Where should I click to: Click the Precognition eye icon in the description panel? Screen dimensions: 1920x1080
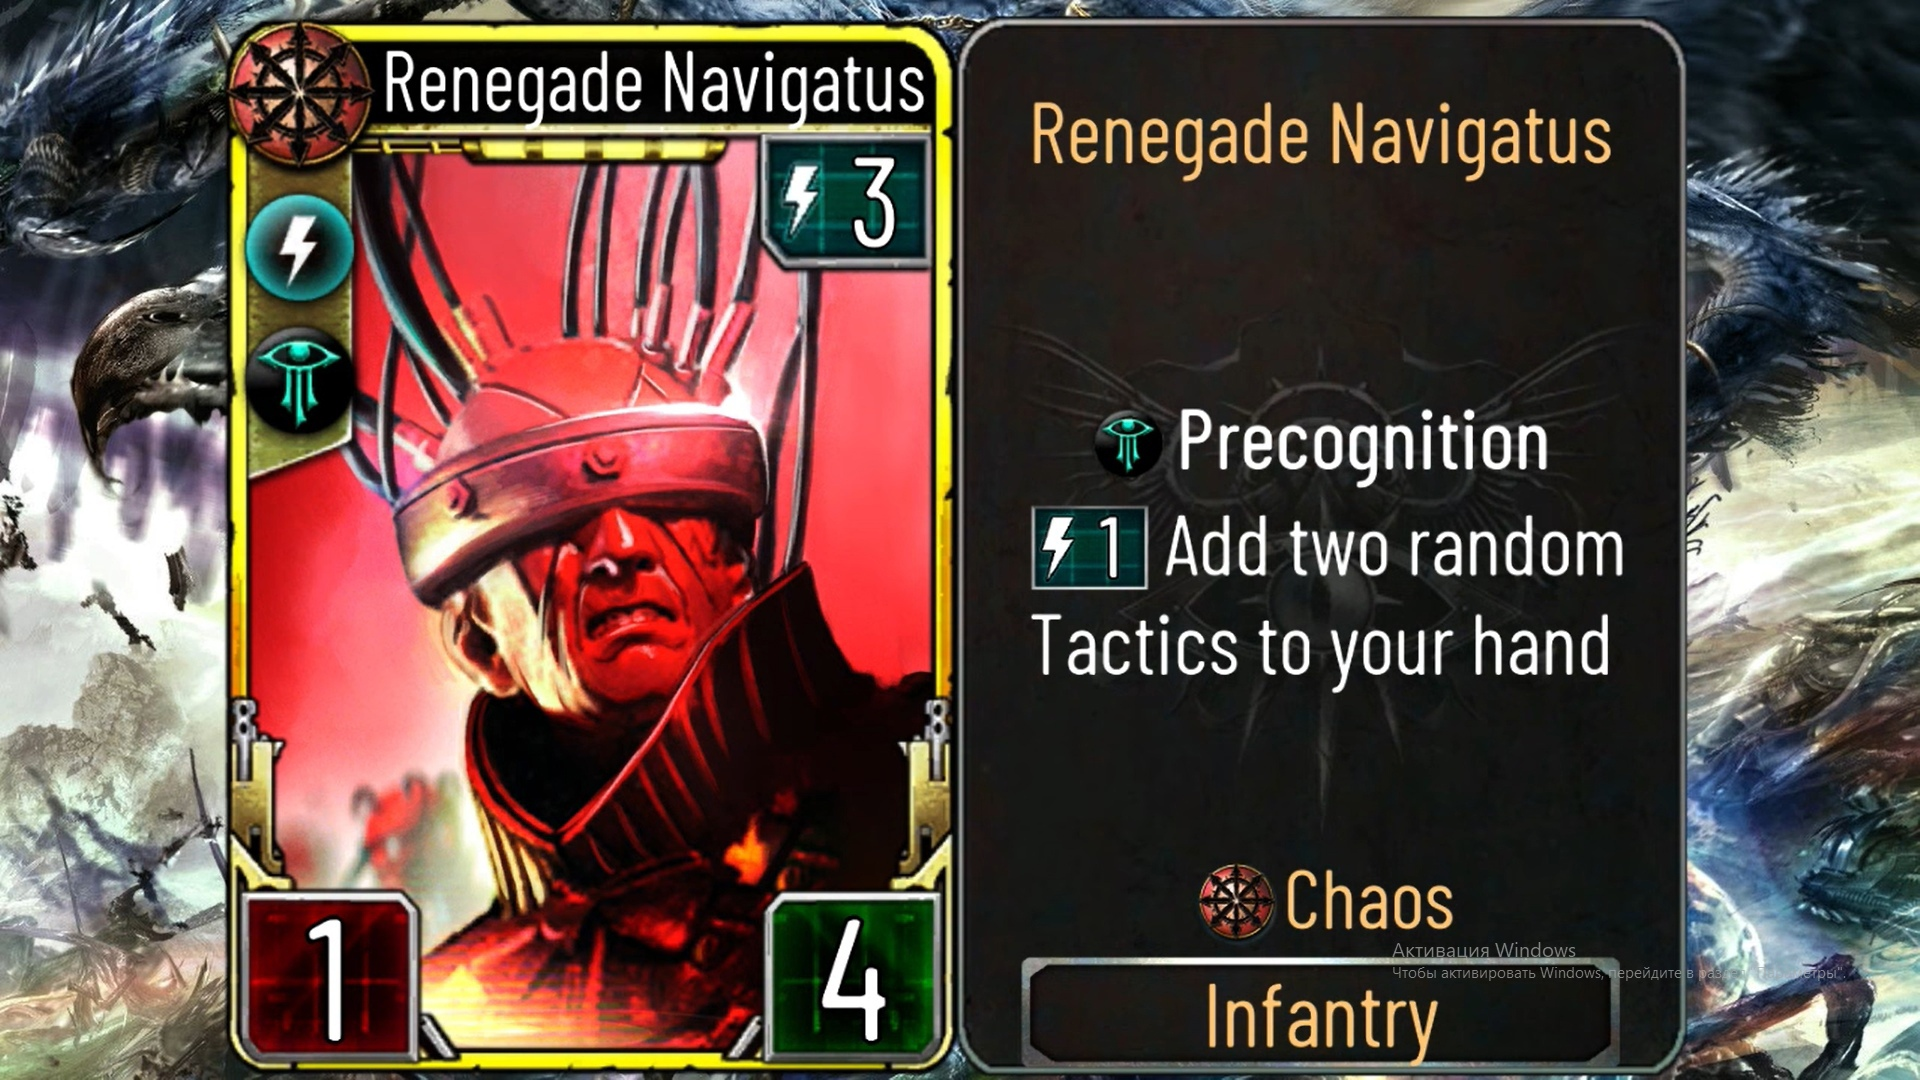coord(1128,444)
